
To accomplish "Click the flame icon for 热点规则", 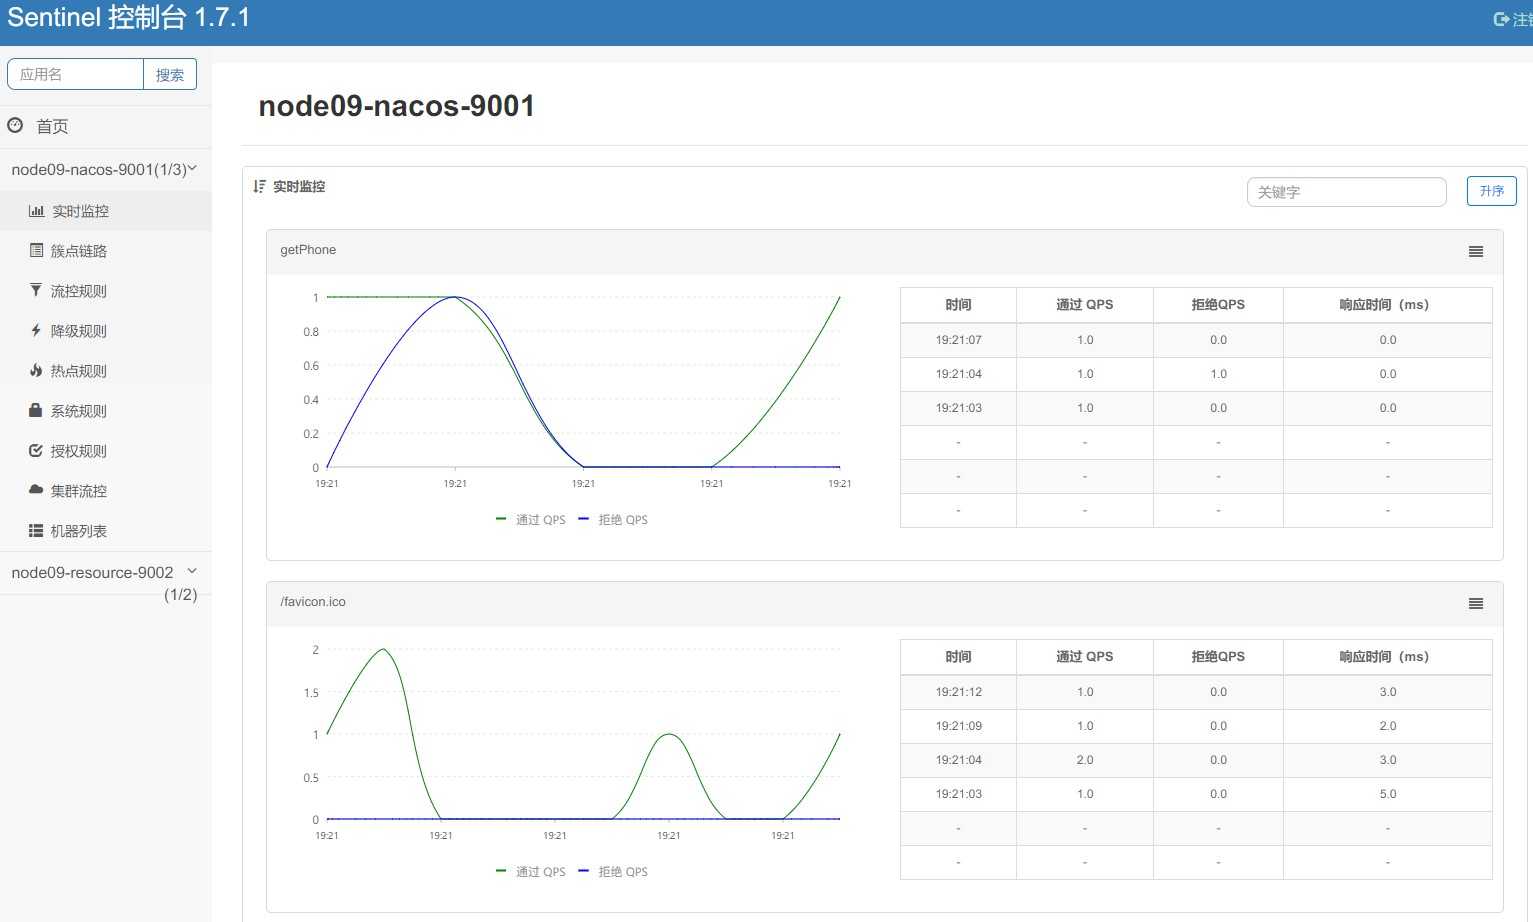I will (36, 371).
